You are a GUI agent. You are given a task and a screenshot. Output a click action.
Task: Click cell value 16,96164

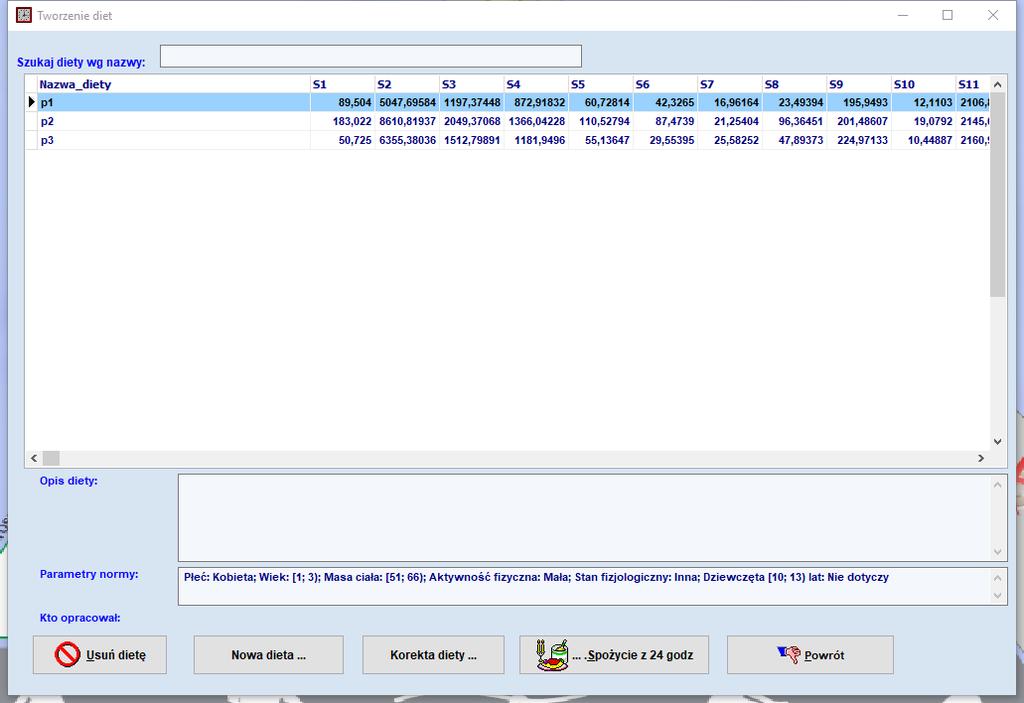click(737, 103)
